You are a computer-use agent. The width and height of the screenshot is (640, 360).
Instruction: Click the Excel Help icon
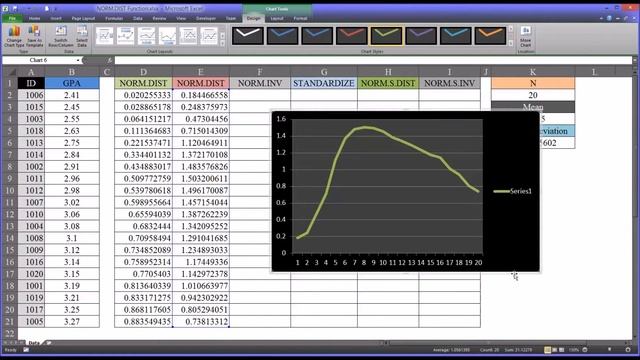(609, 18)
